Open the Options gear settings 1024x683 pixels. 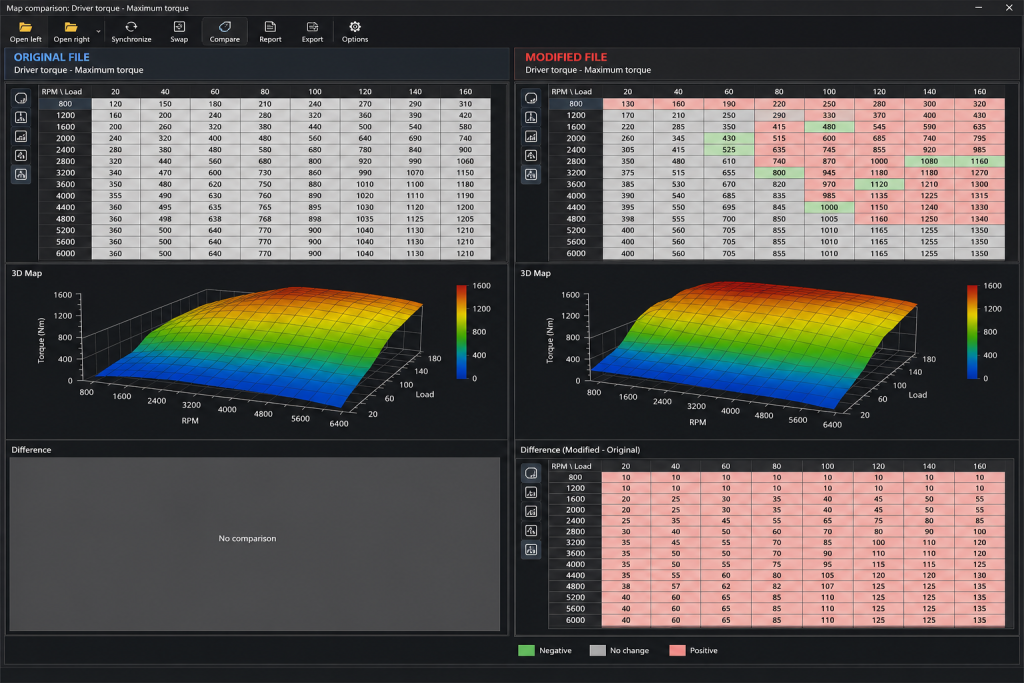pyautogui.click(x=355, y=31)
